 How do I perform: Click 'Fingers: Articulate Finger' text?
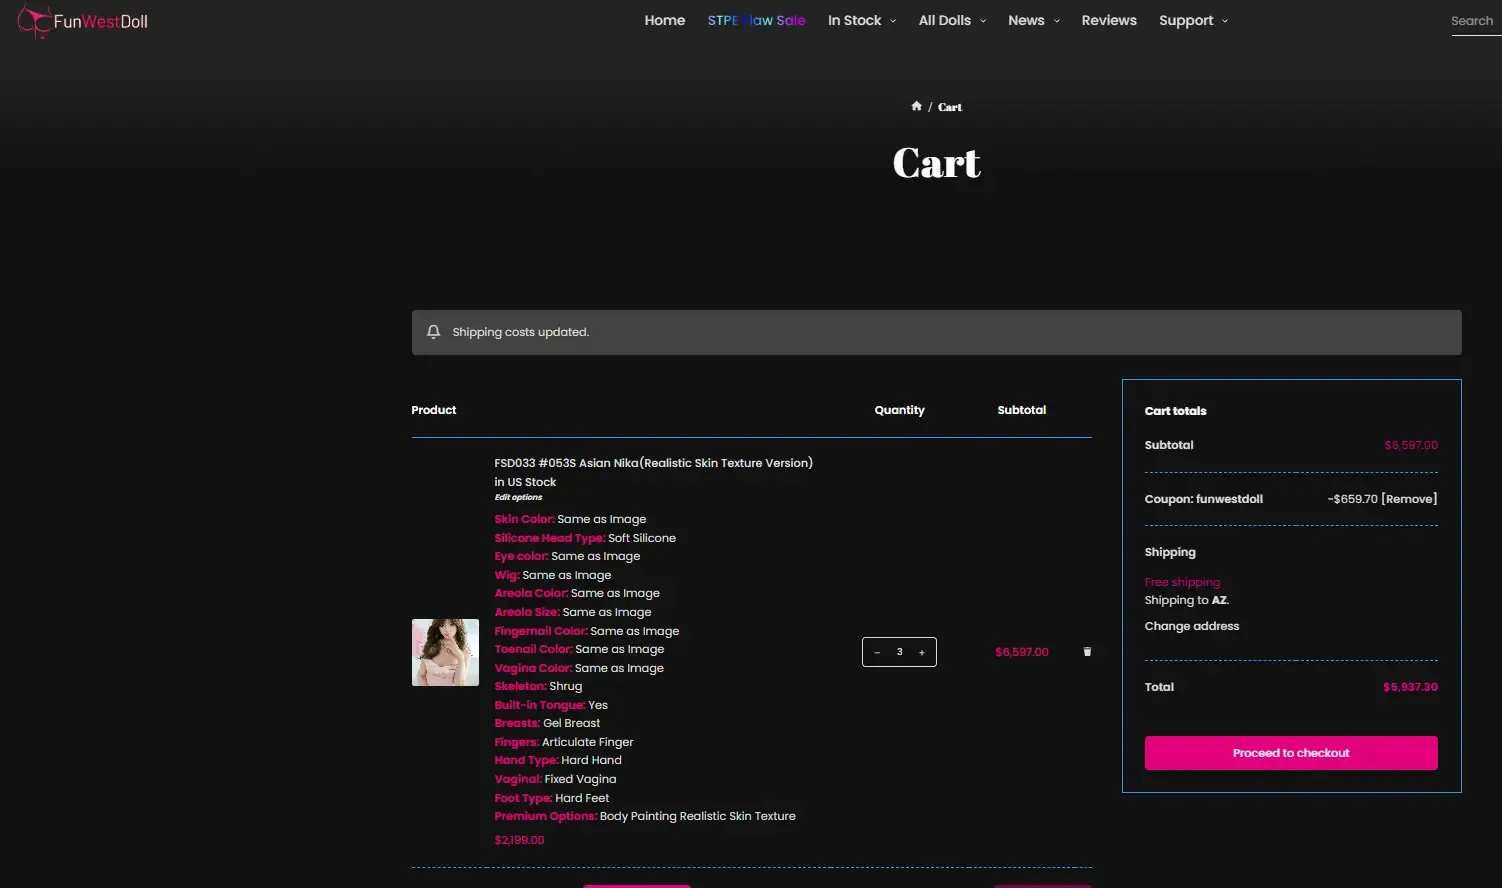tap(564, 742)
